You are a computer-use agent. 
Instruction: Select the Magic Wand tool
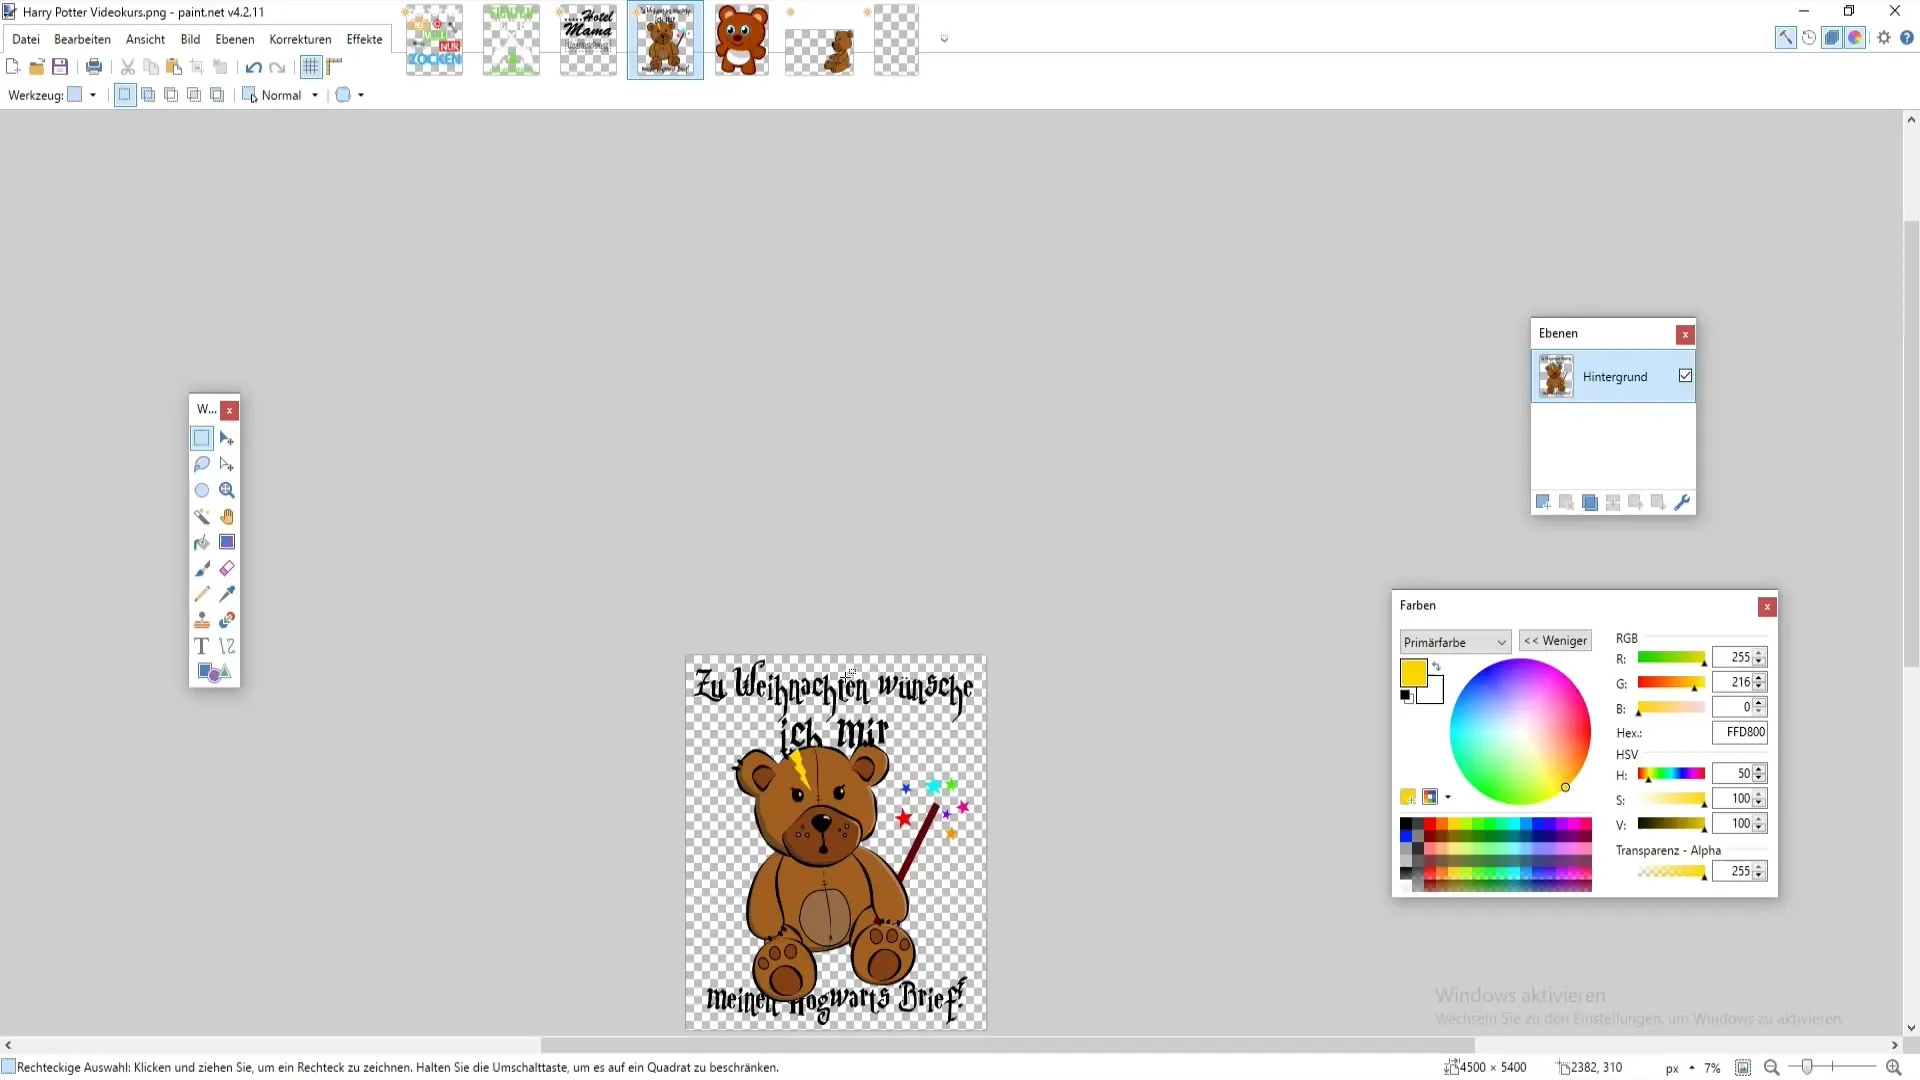(202, 516)
